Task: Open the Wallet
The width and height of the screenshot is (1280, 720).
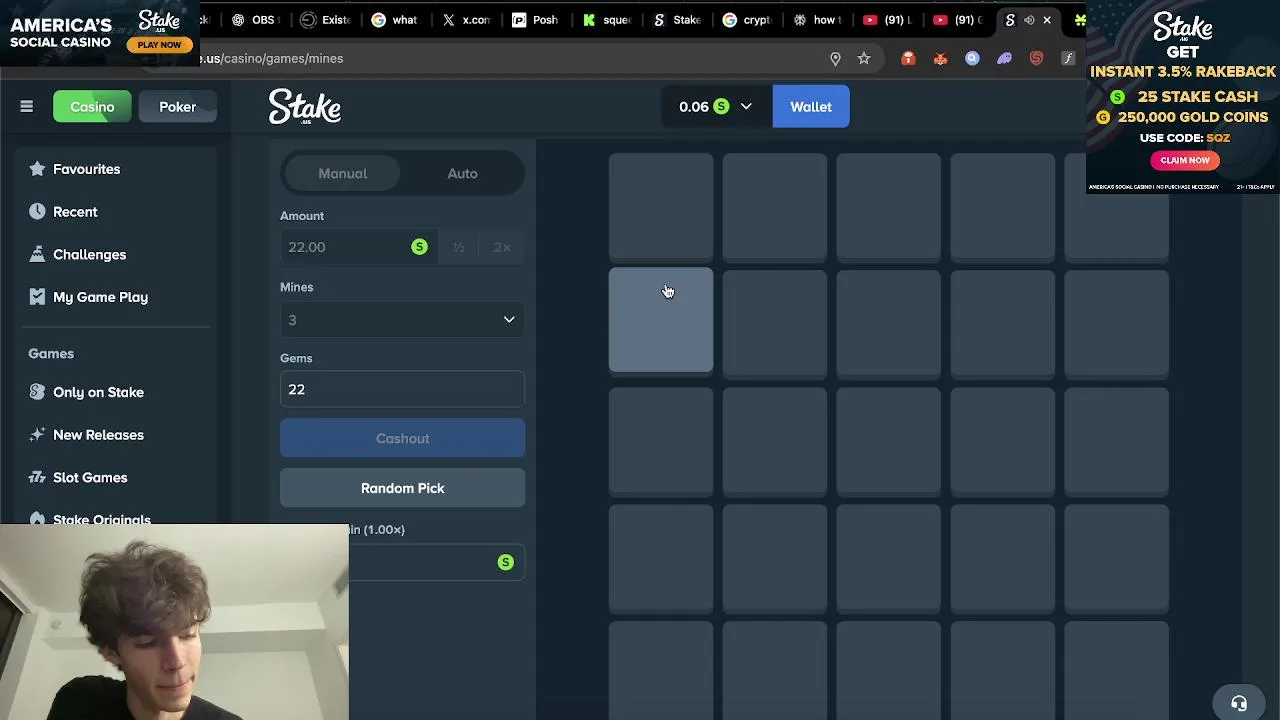Action: [x=811, y=107]
